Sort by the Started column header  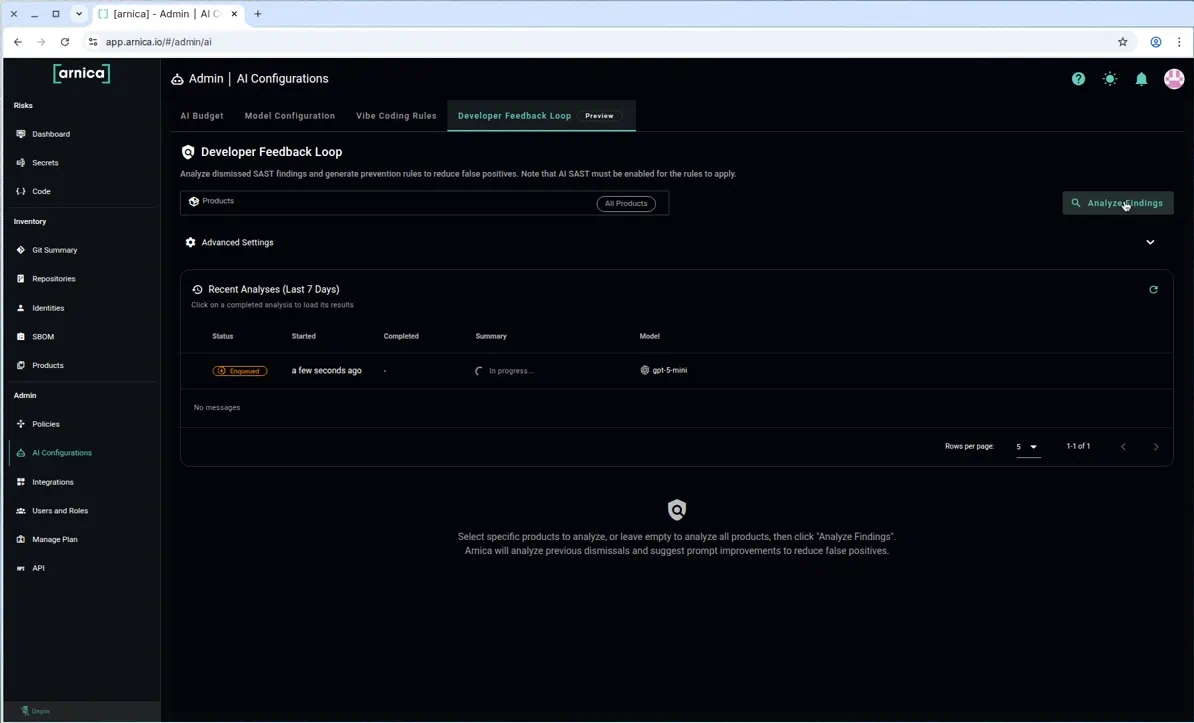click(x=303, y=336)
